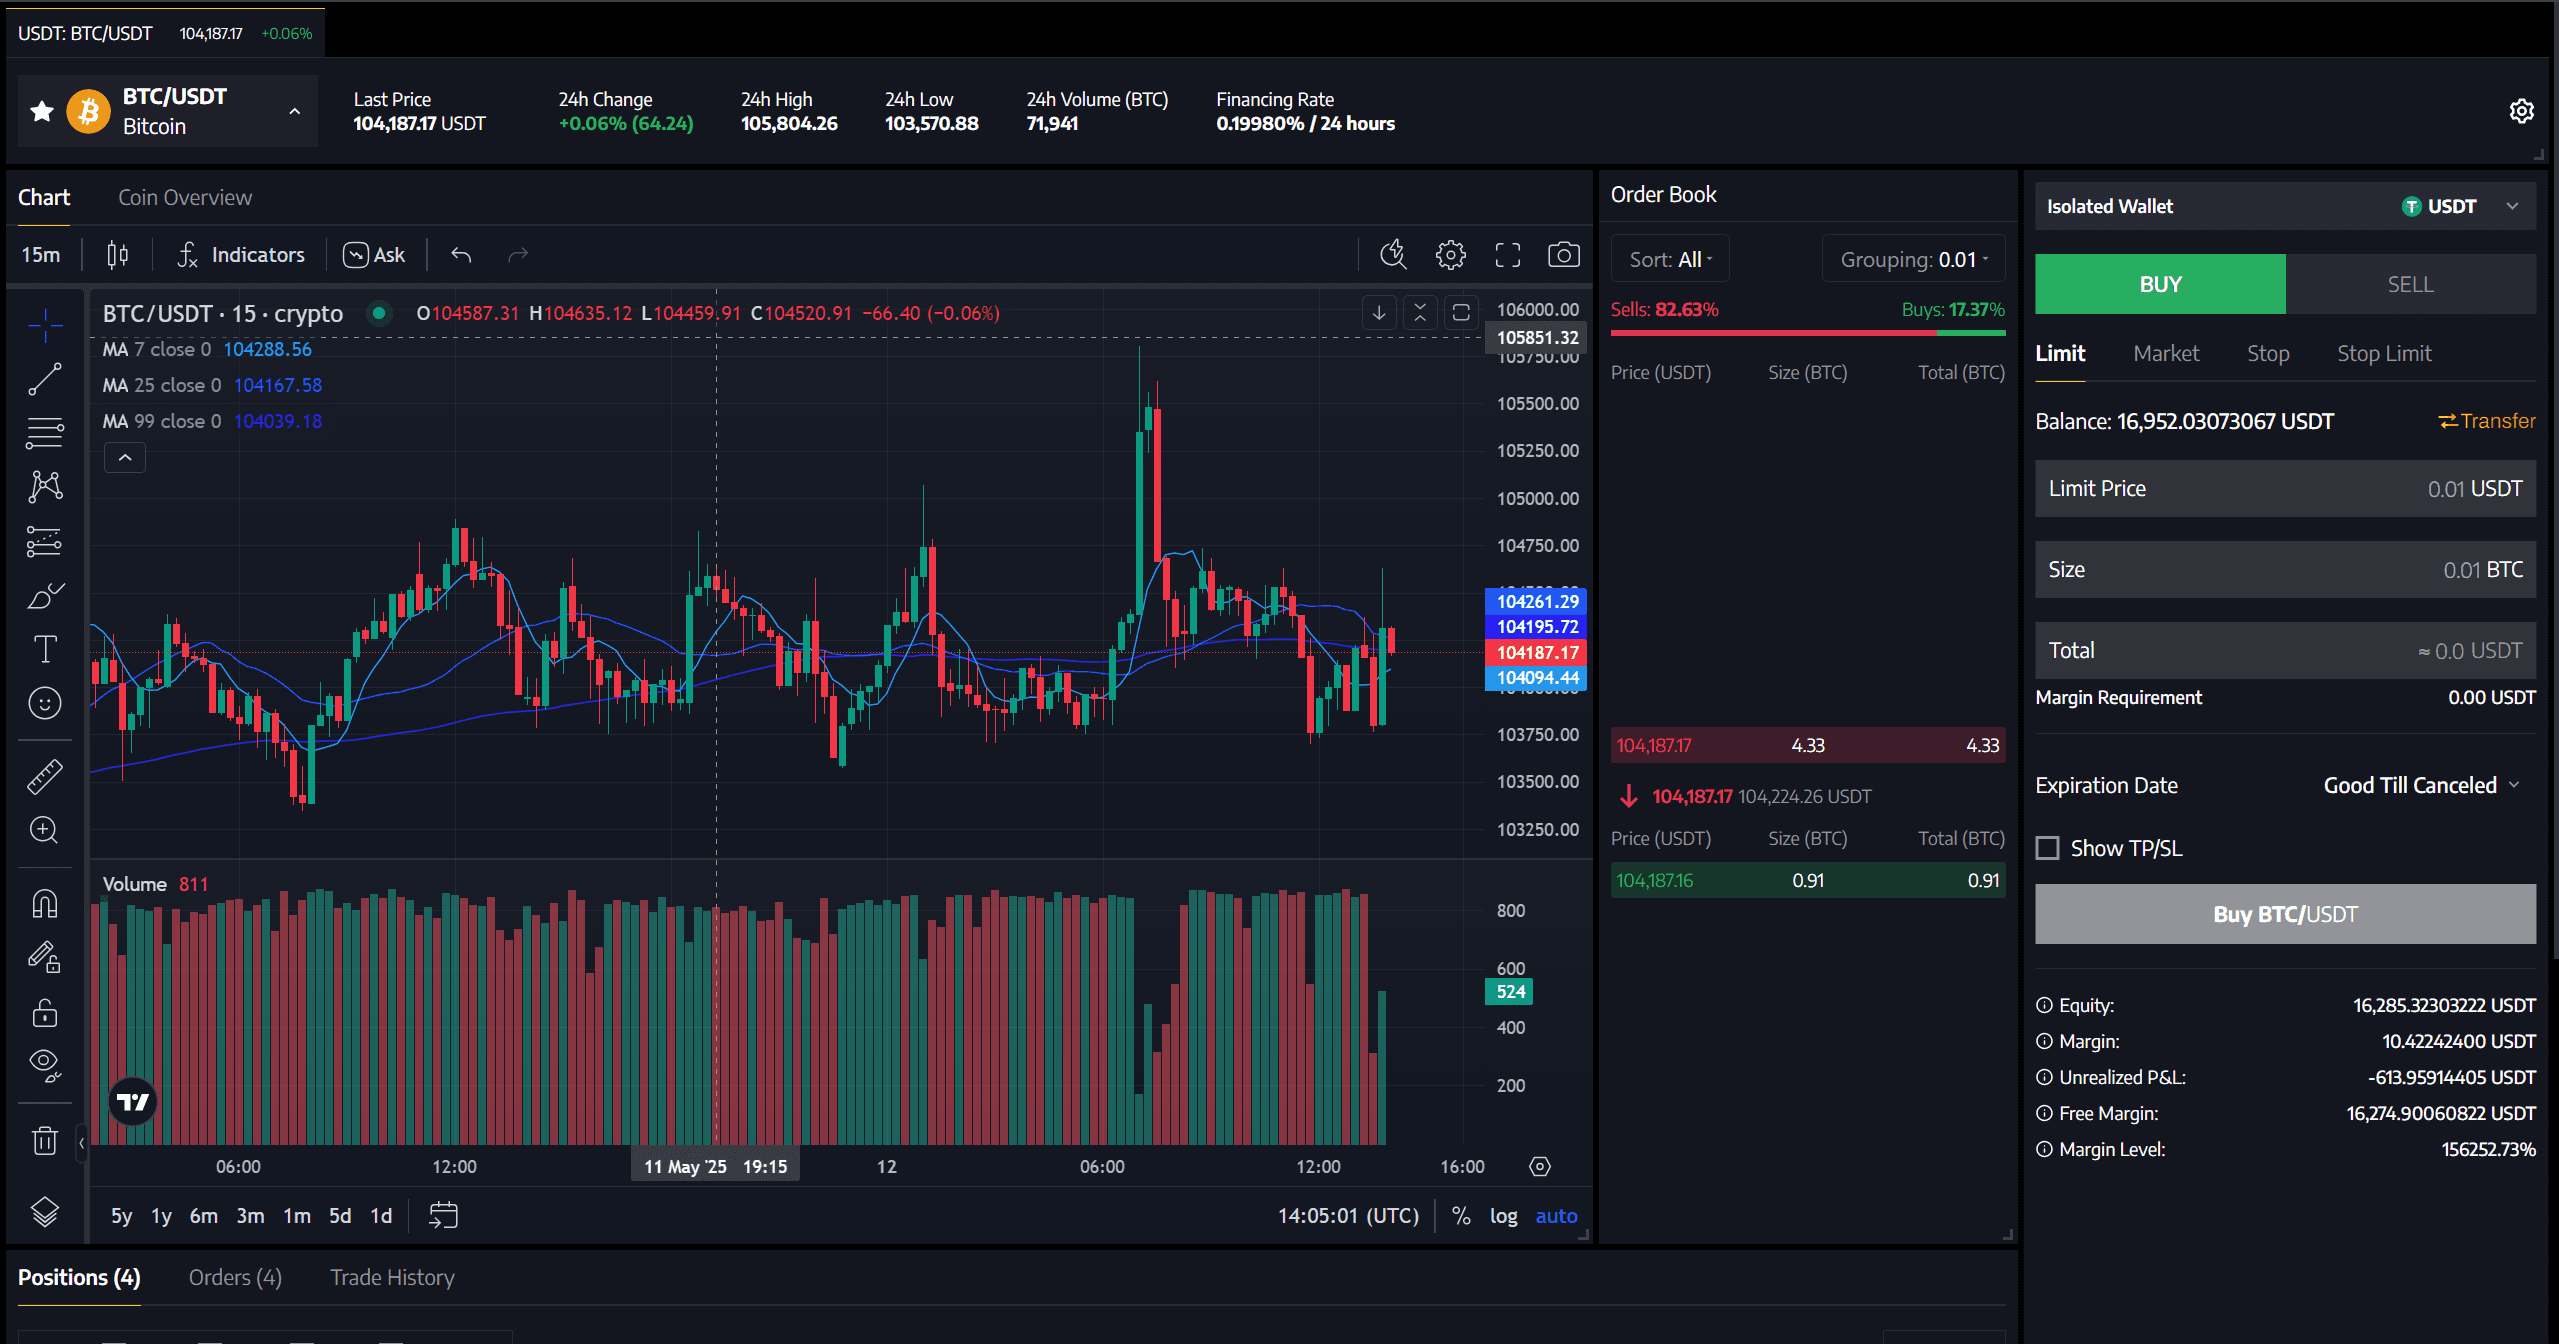The width and height of the screenshot is (2559, 1344).
Task: Open the Orders (4) tab
Action: [x=235, y=1277]
